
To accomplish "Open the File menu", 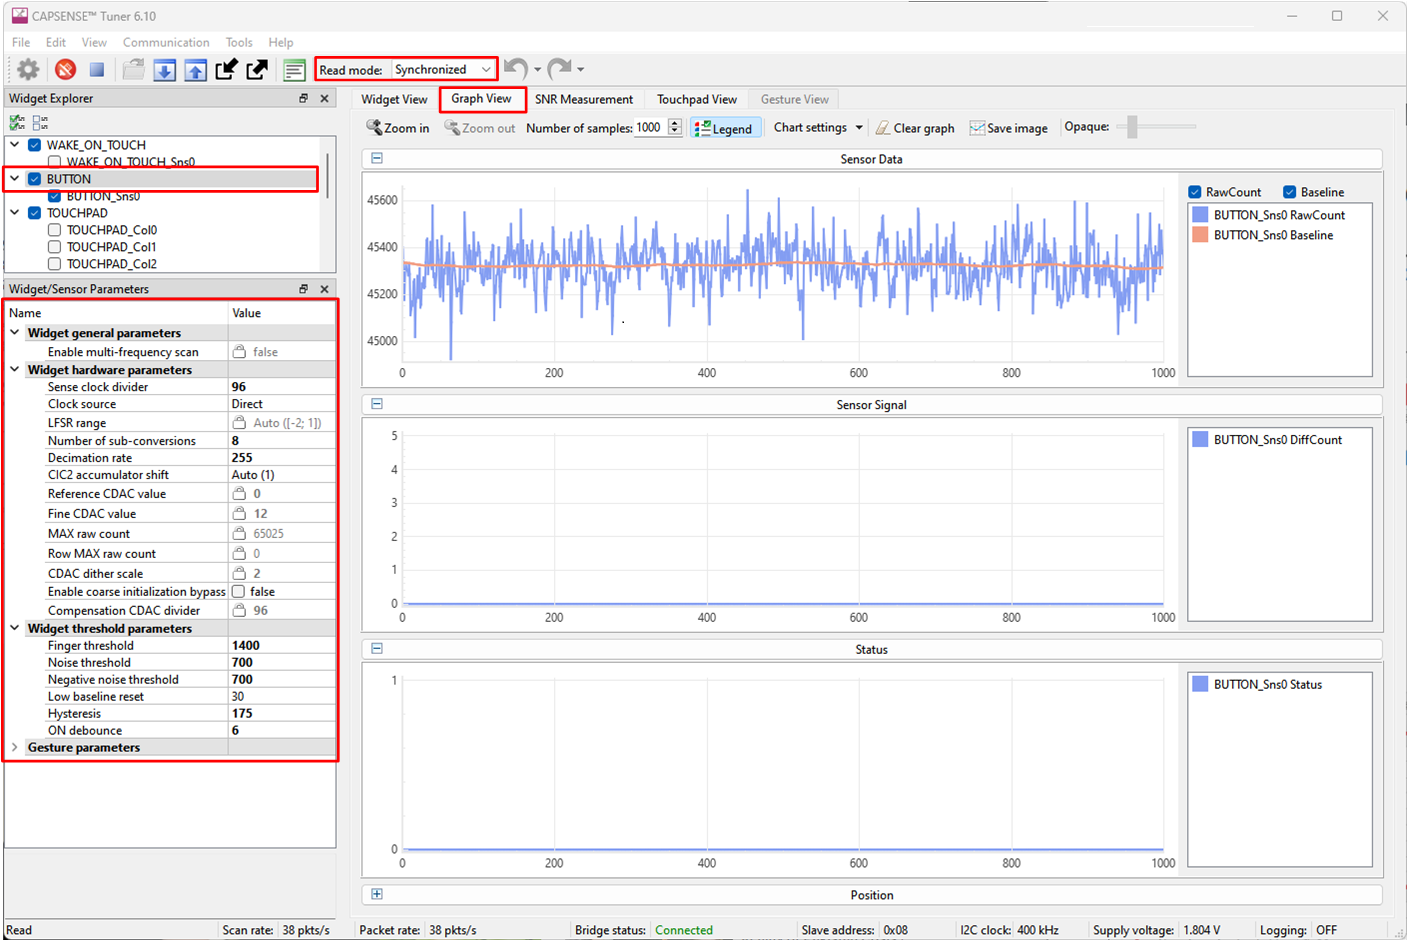I will tap(21, 42).
